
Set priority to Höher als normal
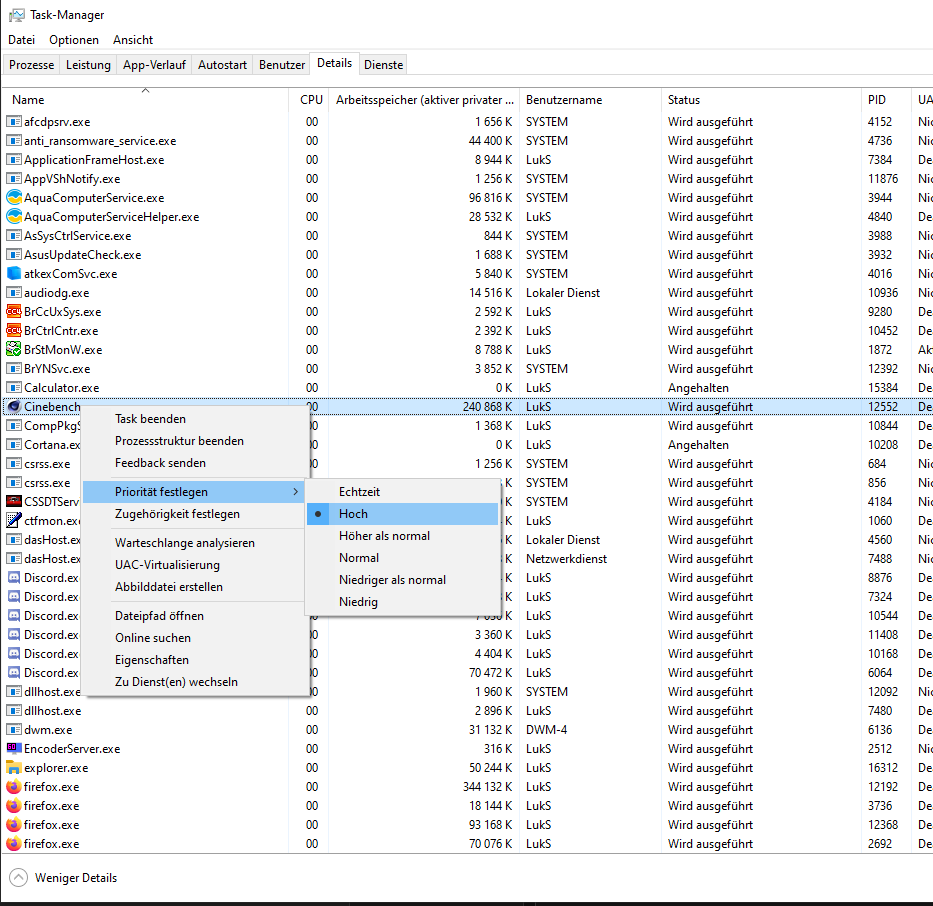click(402, 536)
